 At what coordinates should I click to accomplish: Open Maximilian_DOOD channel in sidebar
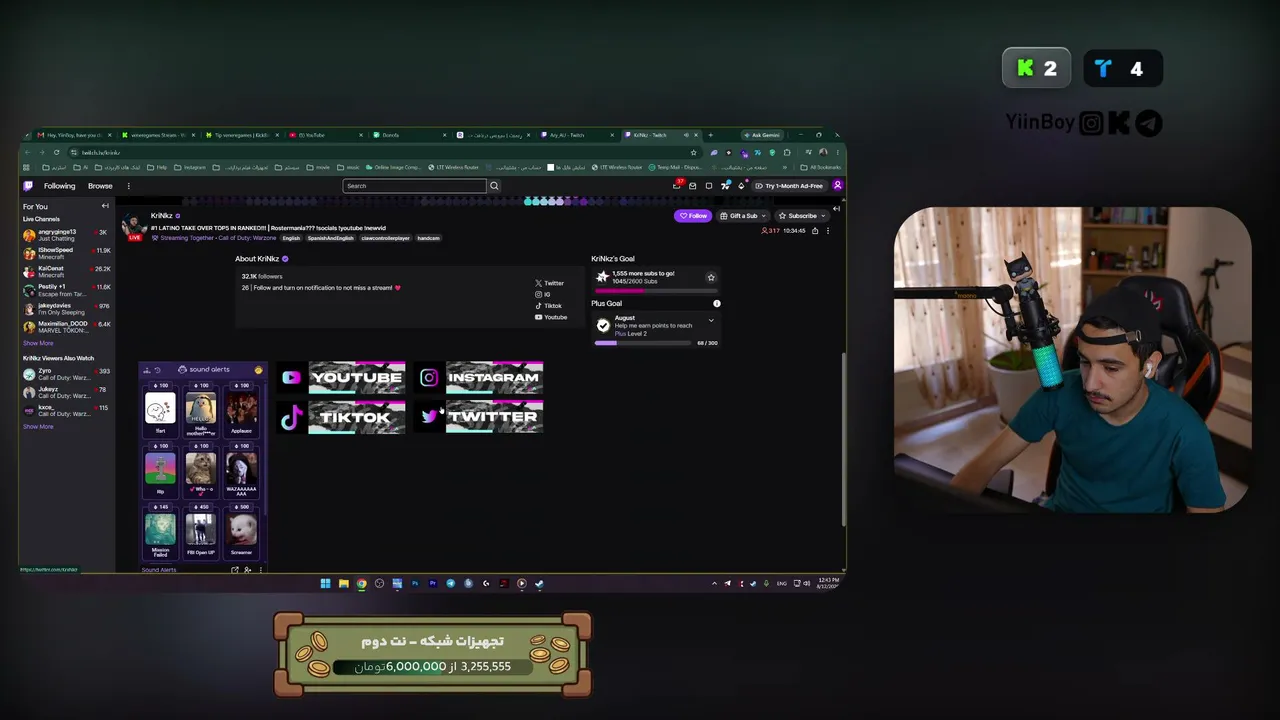click(x=66, y=327)
